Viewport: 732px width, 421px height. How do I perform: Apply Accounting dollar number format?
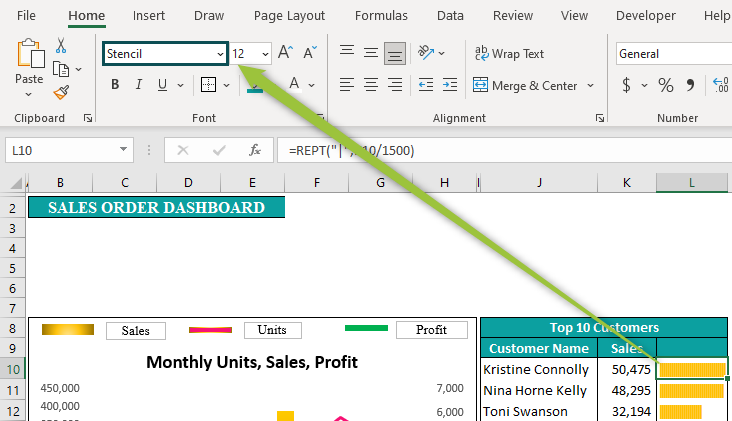click(x=626, y=85)
